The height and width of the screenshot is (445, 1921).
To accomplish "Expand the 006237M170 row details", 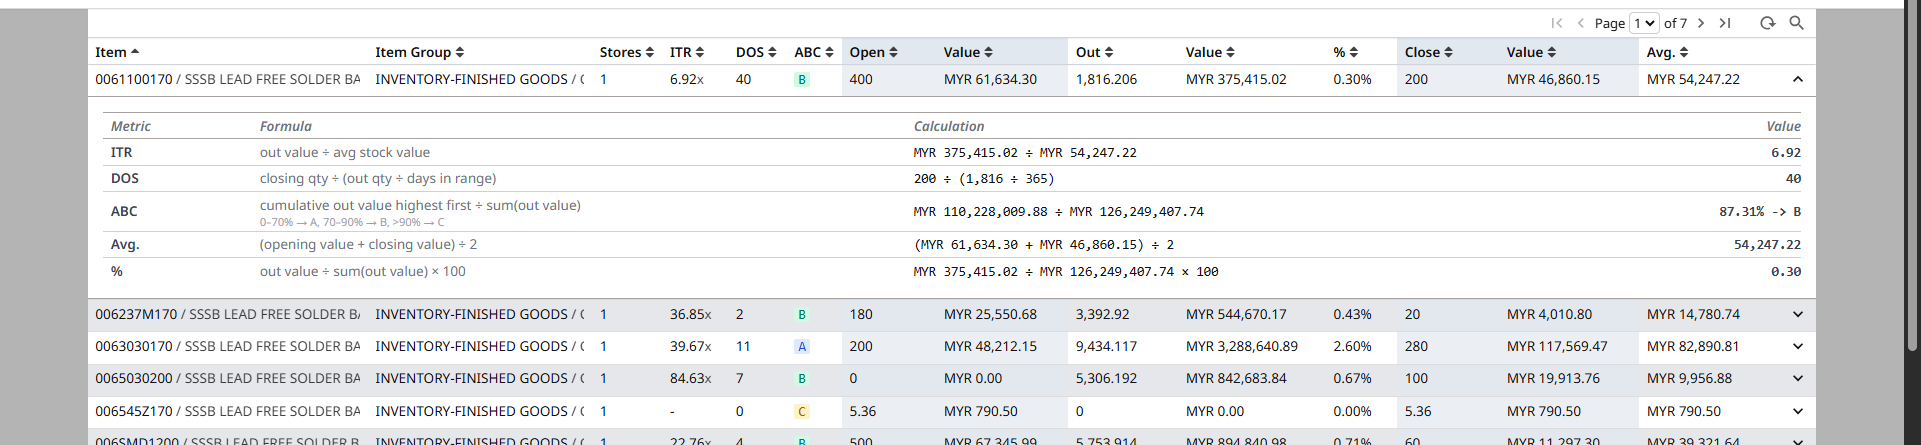I will tap(1797, 314).
